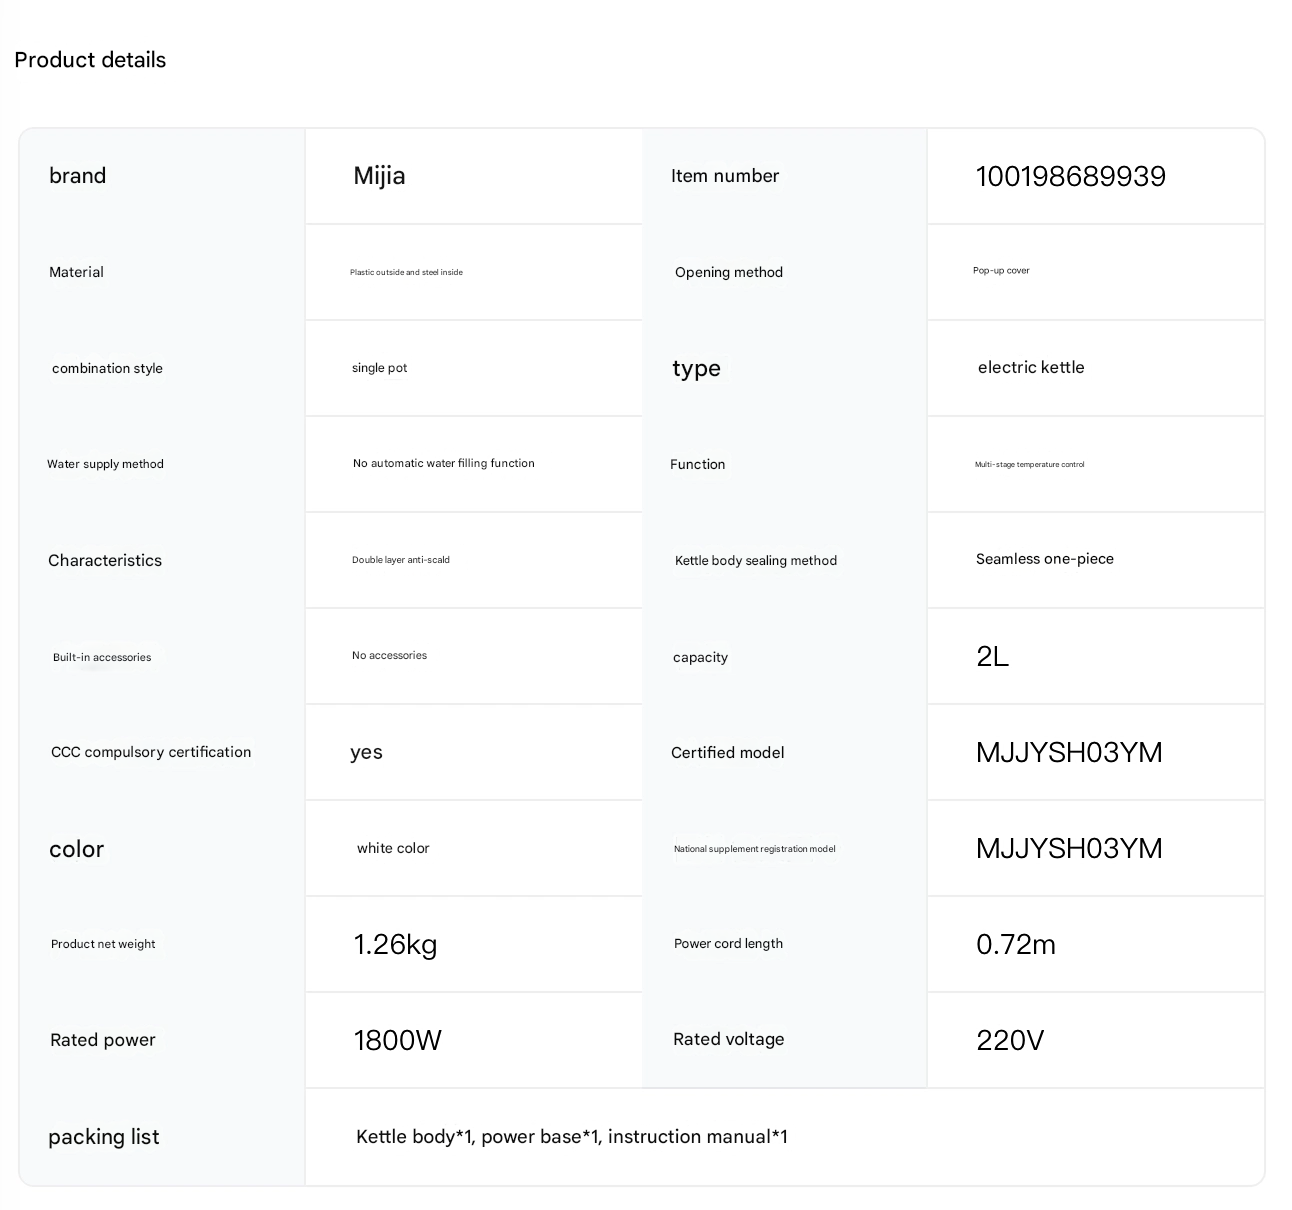Click the 'Plastic outside and steel inside' text

point(406,272)
